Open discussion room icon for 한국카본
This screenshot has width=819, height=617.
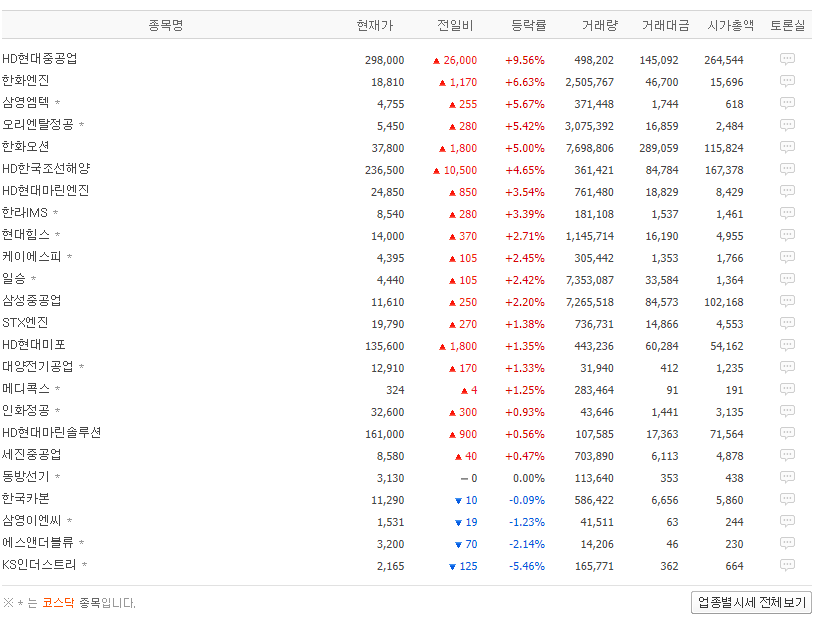click(x=787, y=498)
